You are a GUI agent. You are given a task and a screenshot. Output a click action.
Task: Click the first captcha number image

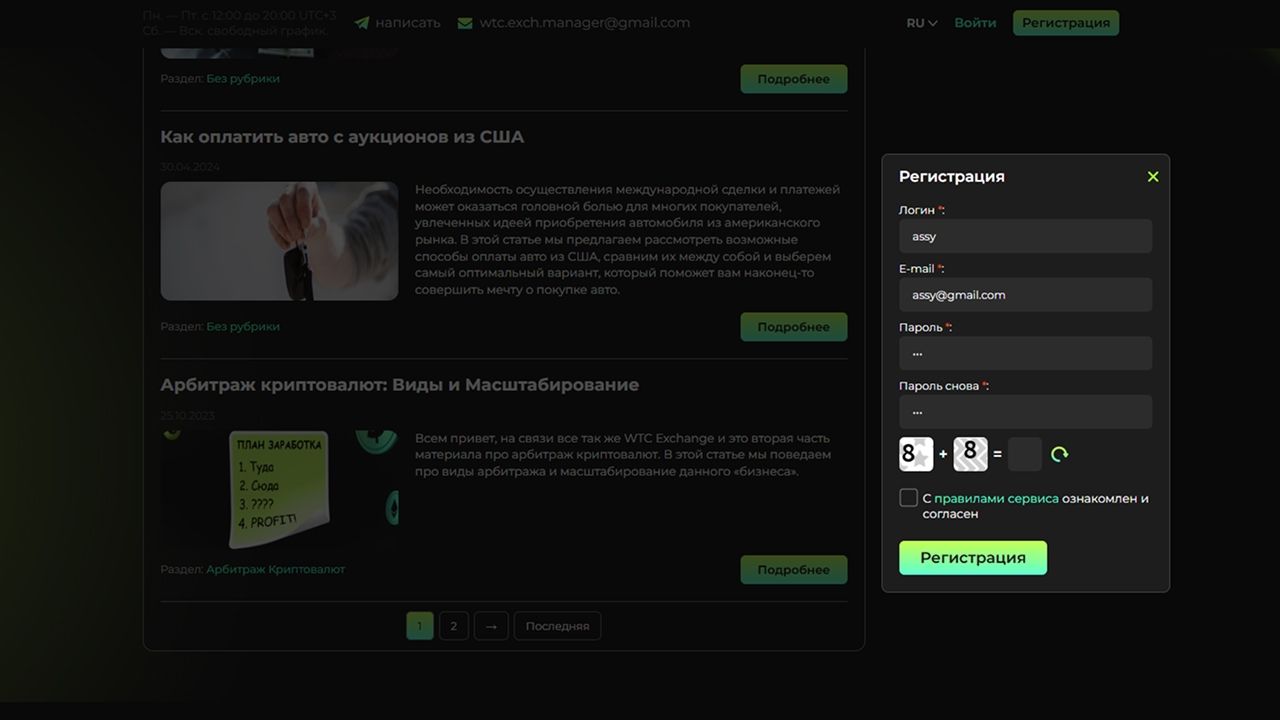916,454
